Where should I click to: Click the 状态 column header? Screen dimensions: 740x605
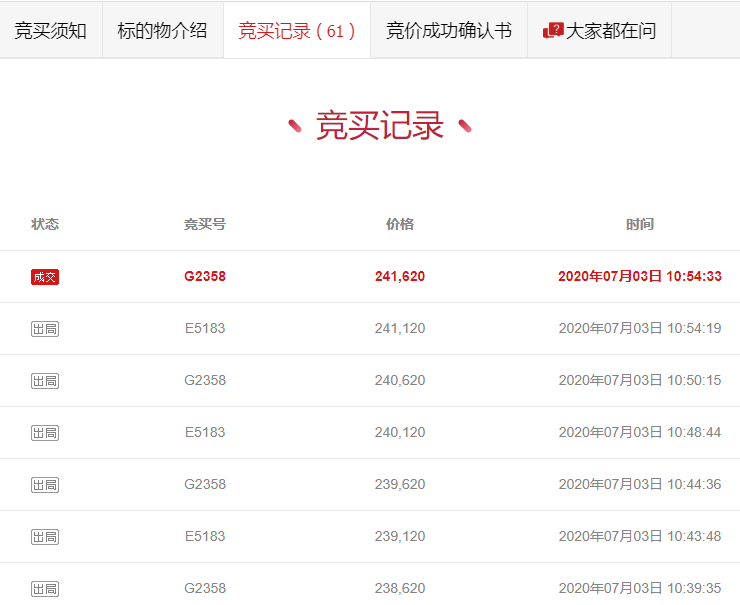pyautogui.click(x=45, y=224)
